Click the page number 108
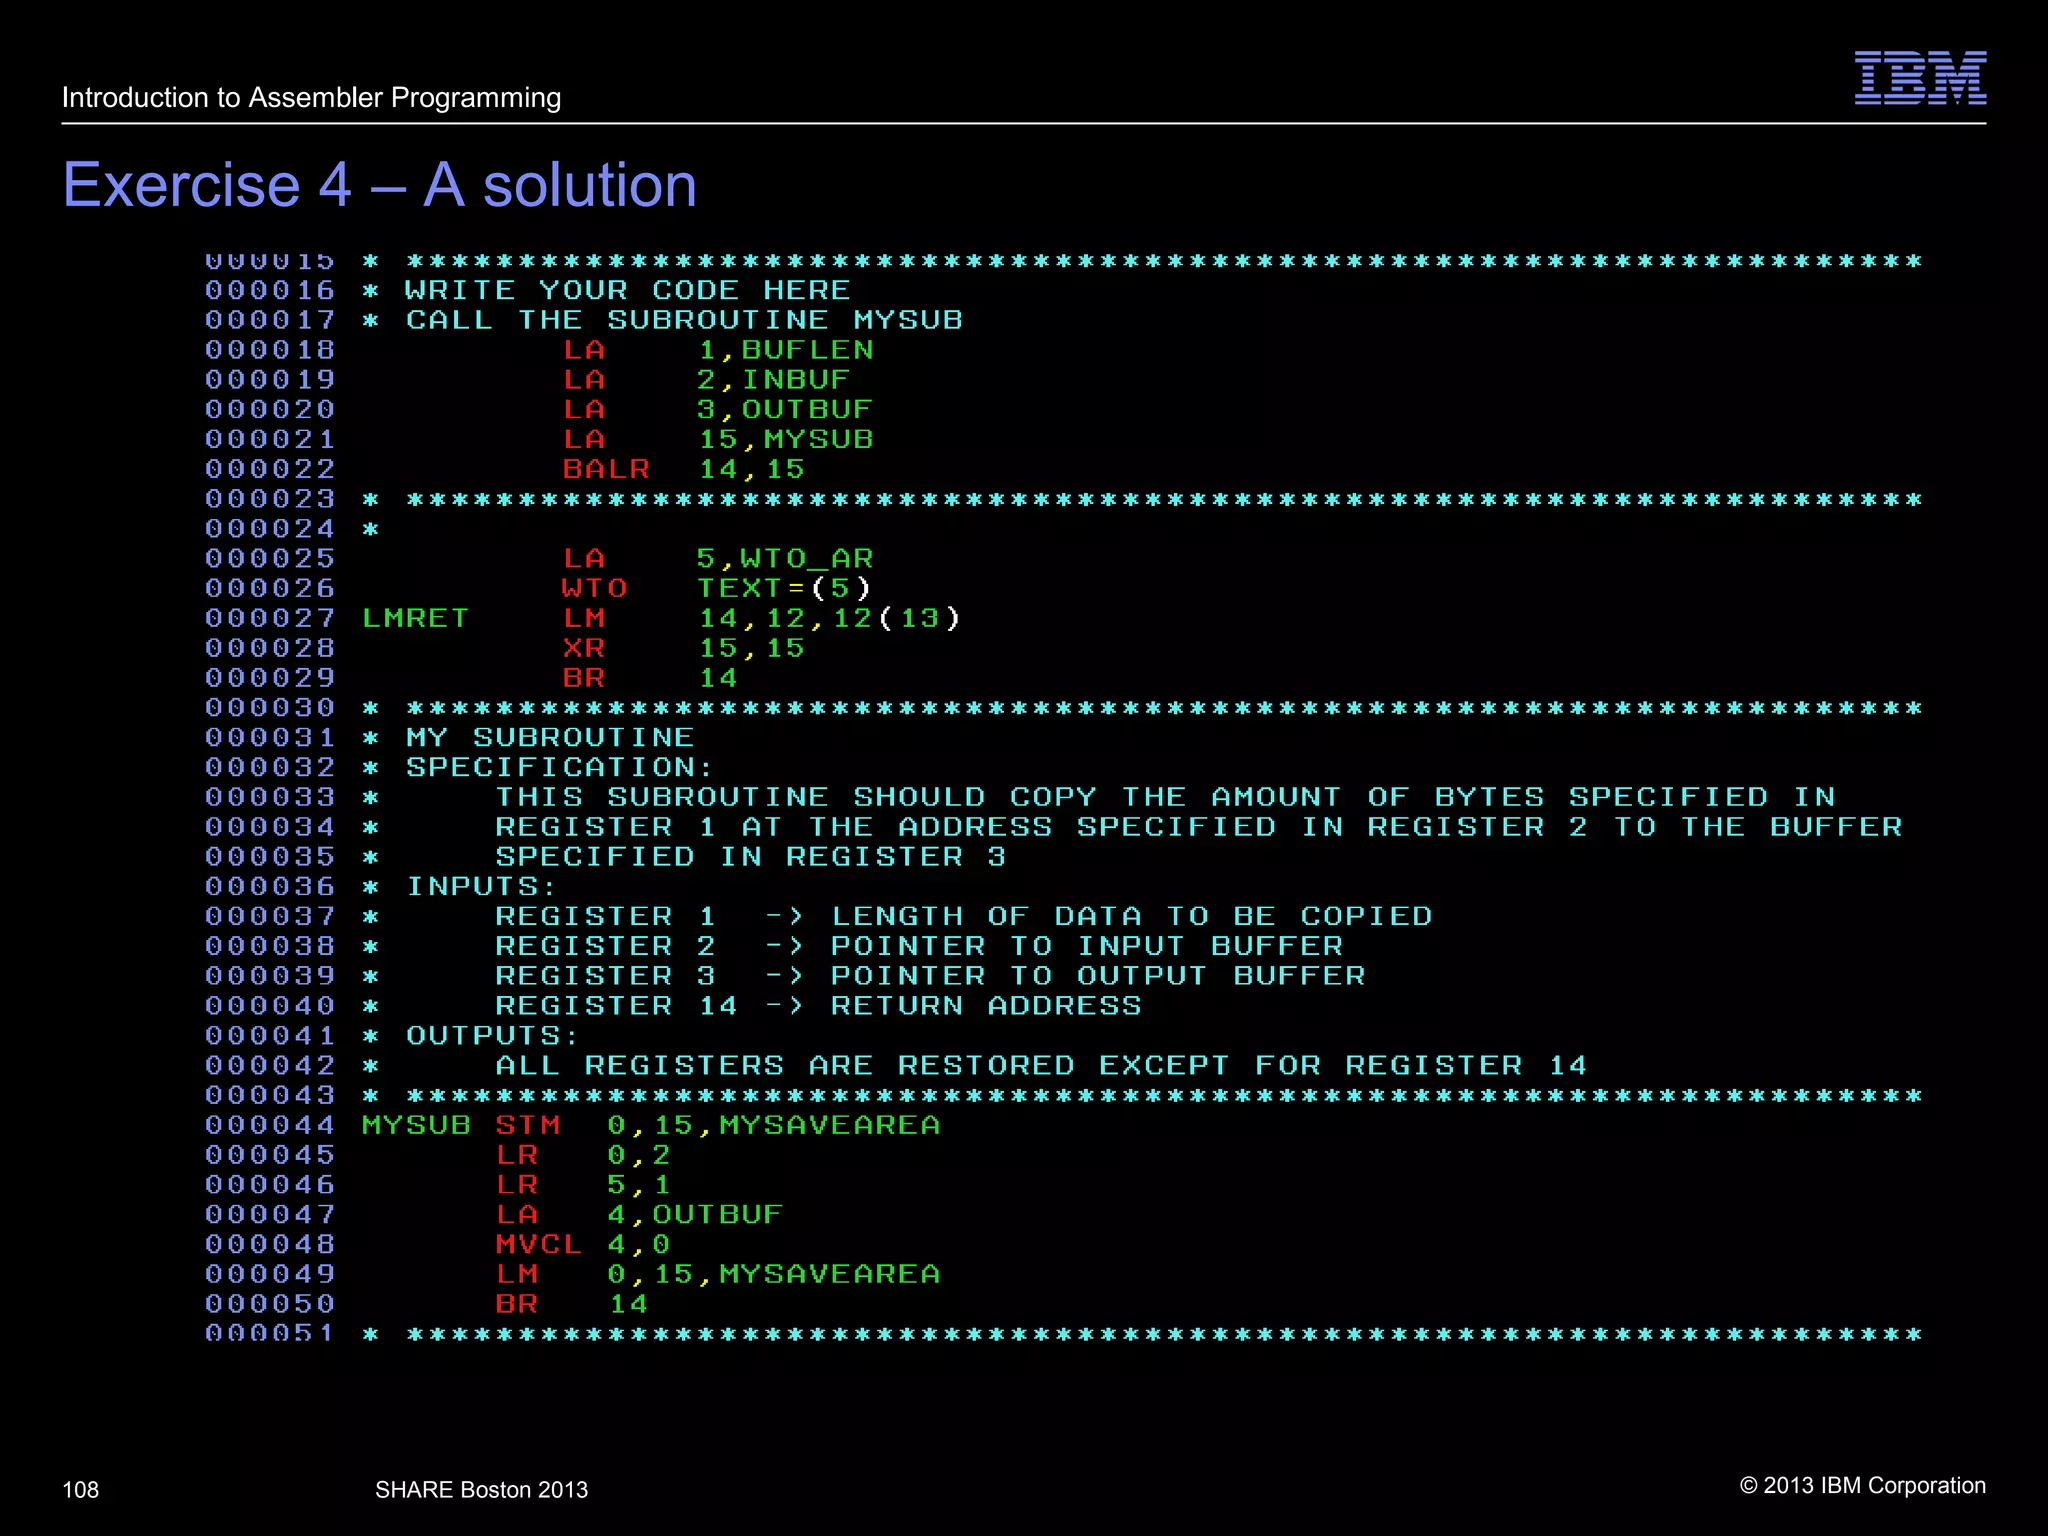This screenshot has height=1536, width=2048. (81, 1490)
